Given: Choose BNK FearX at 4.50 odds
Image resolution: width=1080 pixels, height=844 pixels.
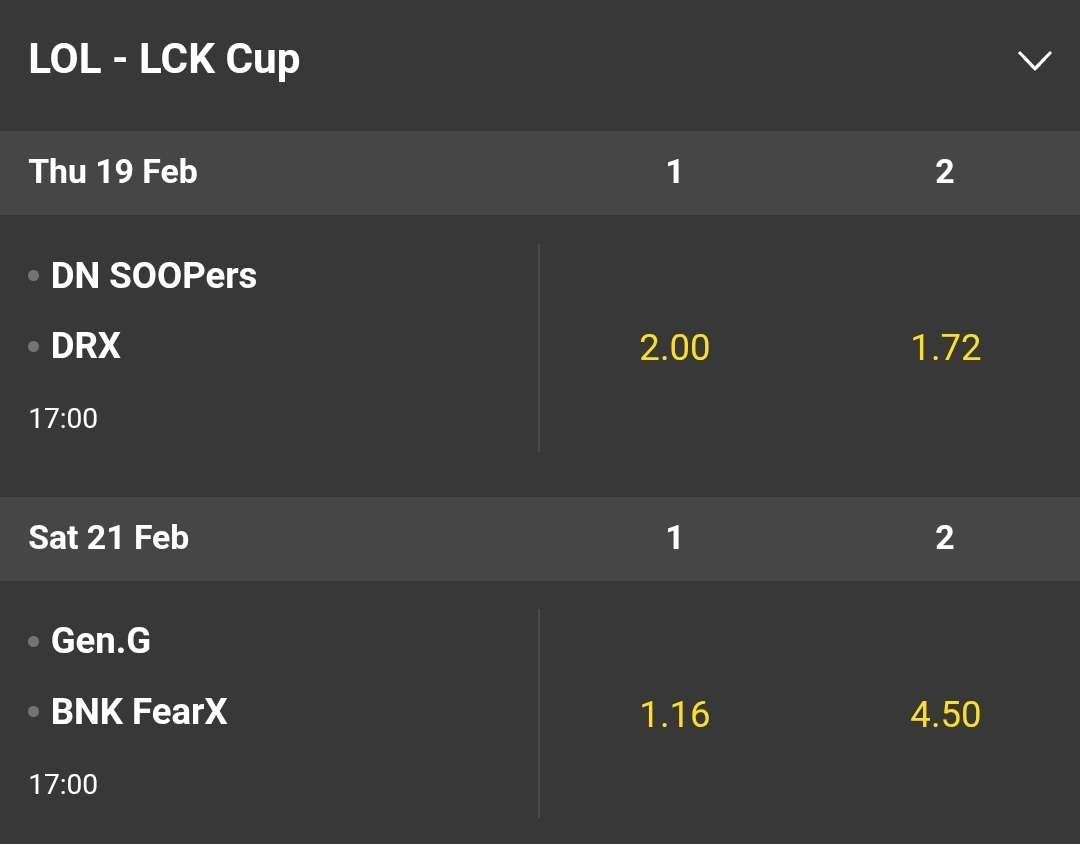Looking at the screenshot, I should 945,714.
